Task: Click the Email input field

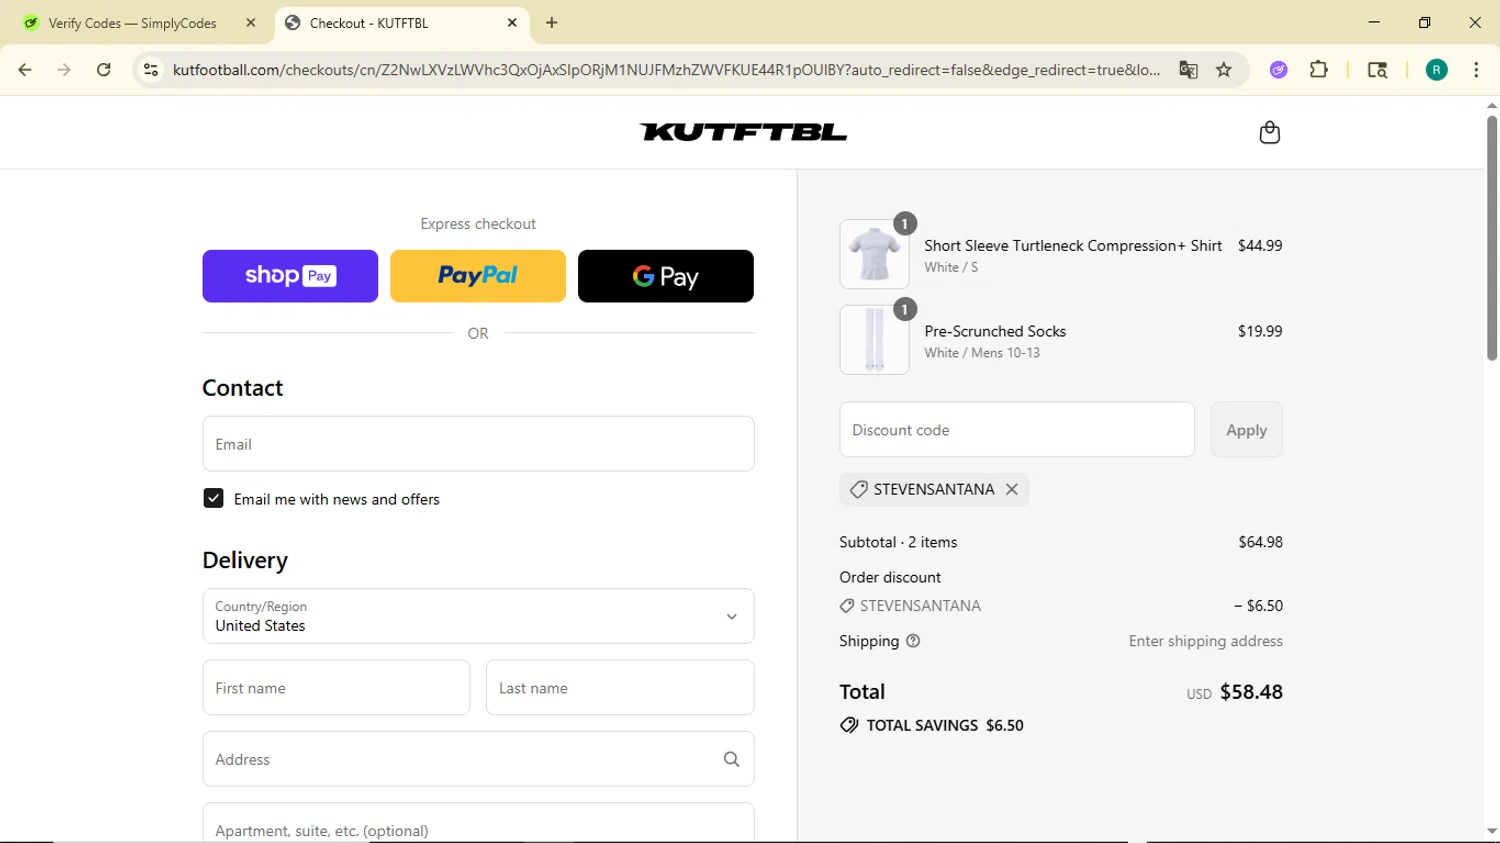Action: click(x=478, y=444)
